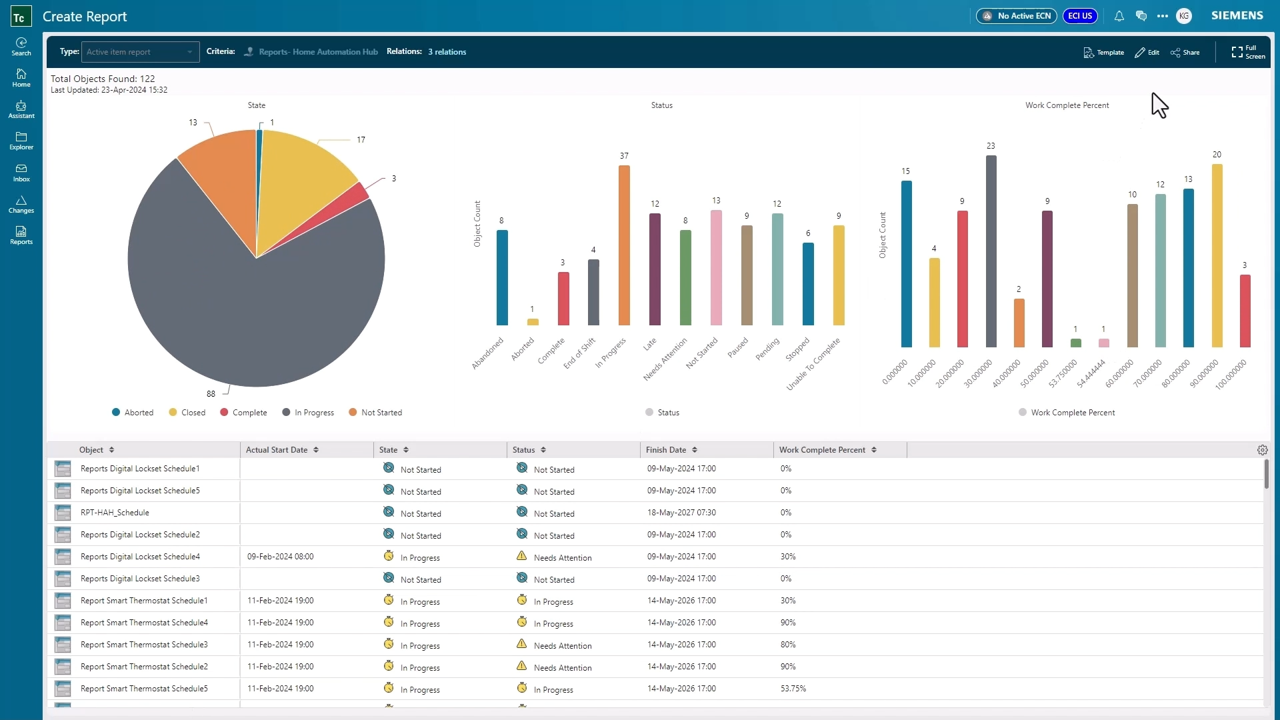1280x720 pixels.
Task: Click In Progress state icon for Thermostat Schedule1
Action: pyautogui.click(x=388, y=600)
